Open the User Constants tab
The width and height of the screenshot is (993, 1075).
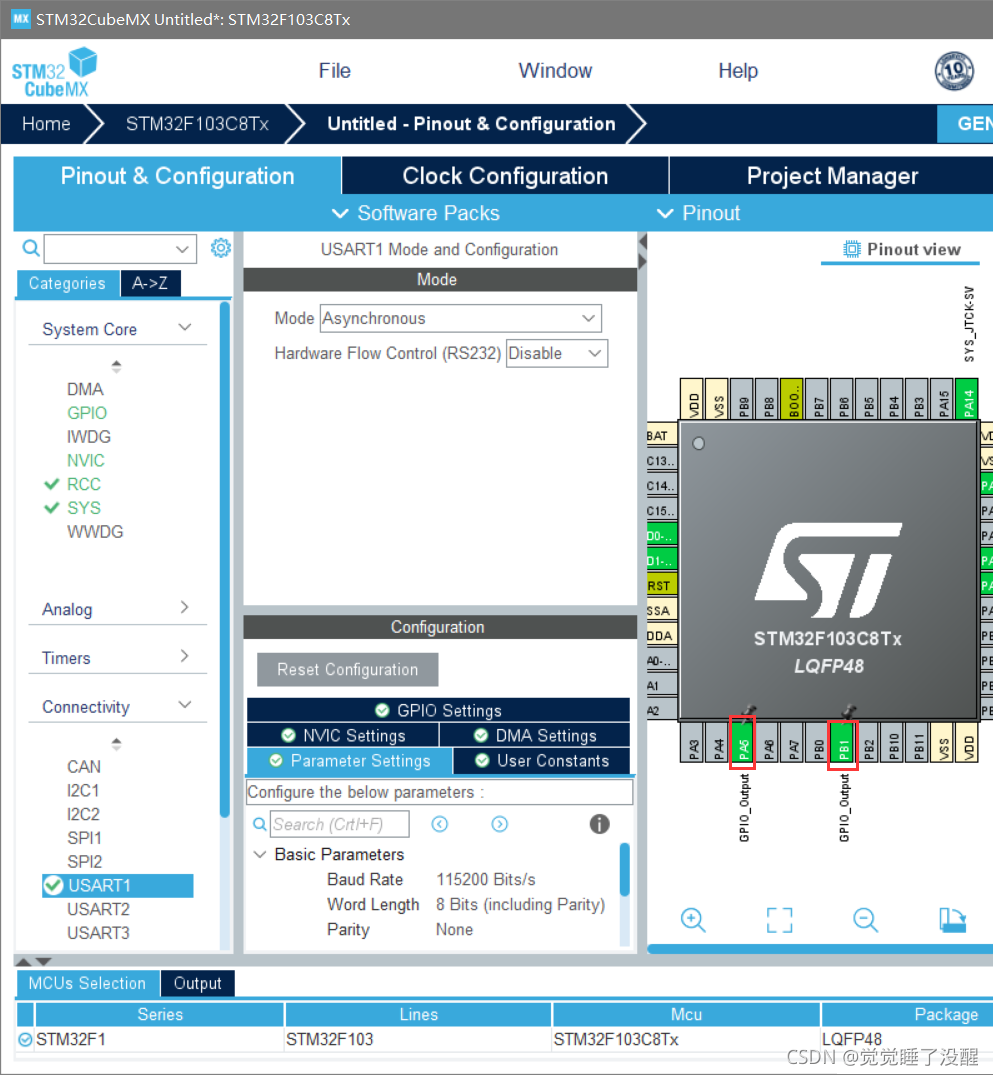click(x=541, y=760)
